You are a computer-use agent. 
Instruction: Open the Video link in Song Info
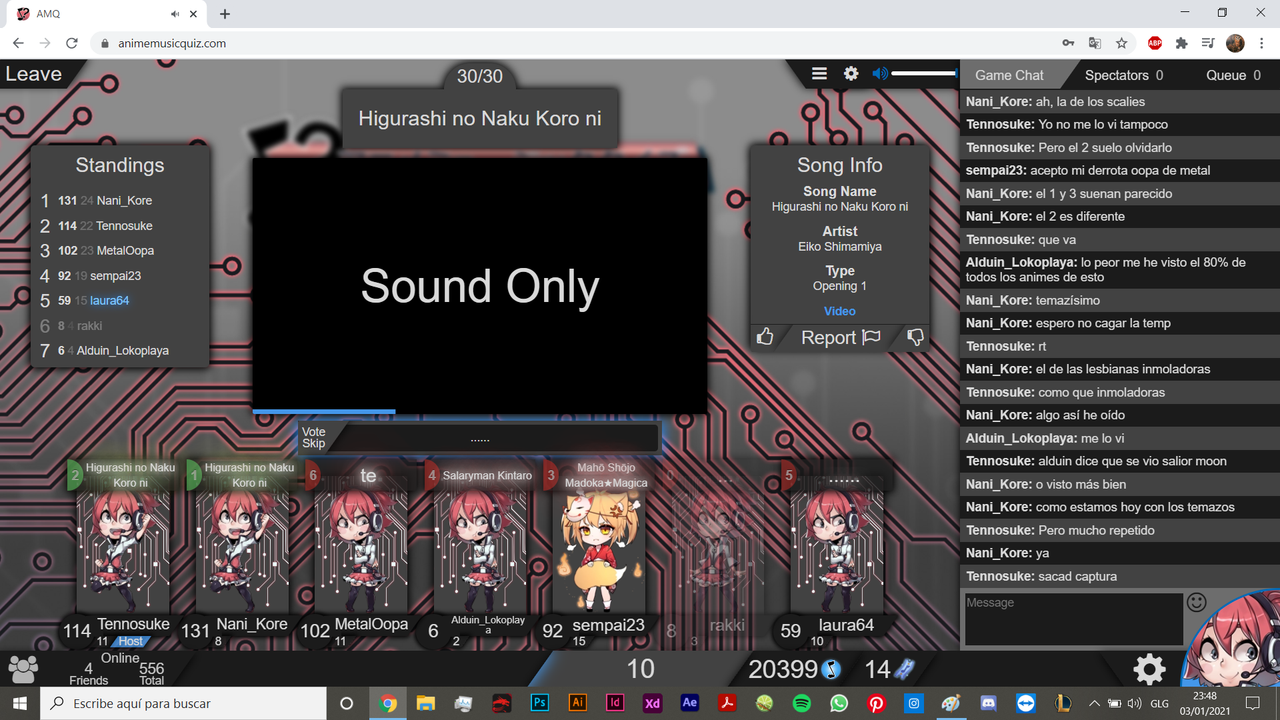[x=840, y=311]
